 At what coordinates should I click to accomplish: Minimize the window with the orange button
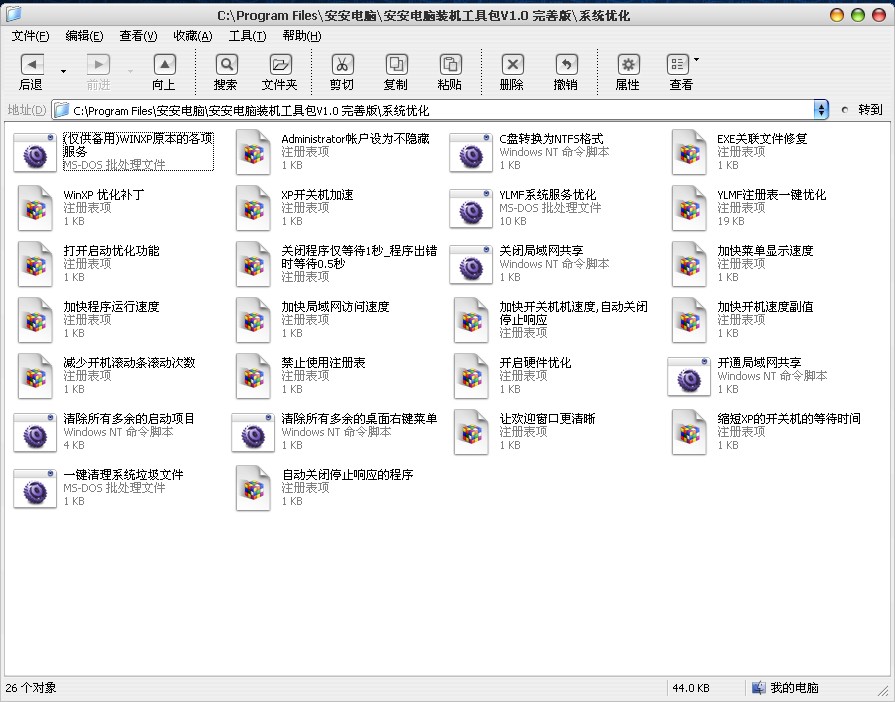pos(837,15)
